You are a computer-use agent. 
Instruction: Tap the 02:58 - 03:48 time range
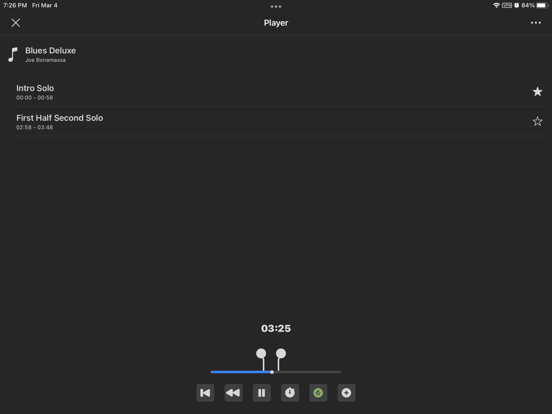click(x=34, y=127)
